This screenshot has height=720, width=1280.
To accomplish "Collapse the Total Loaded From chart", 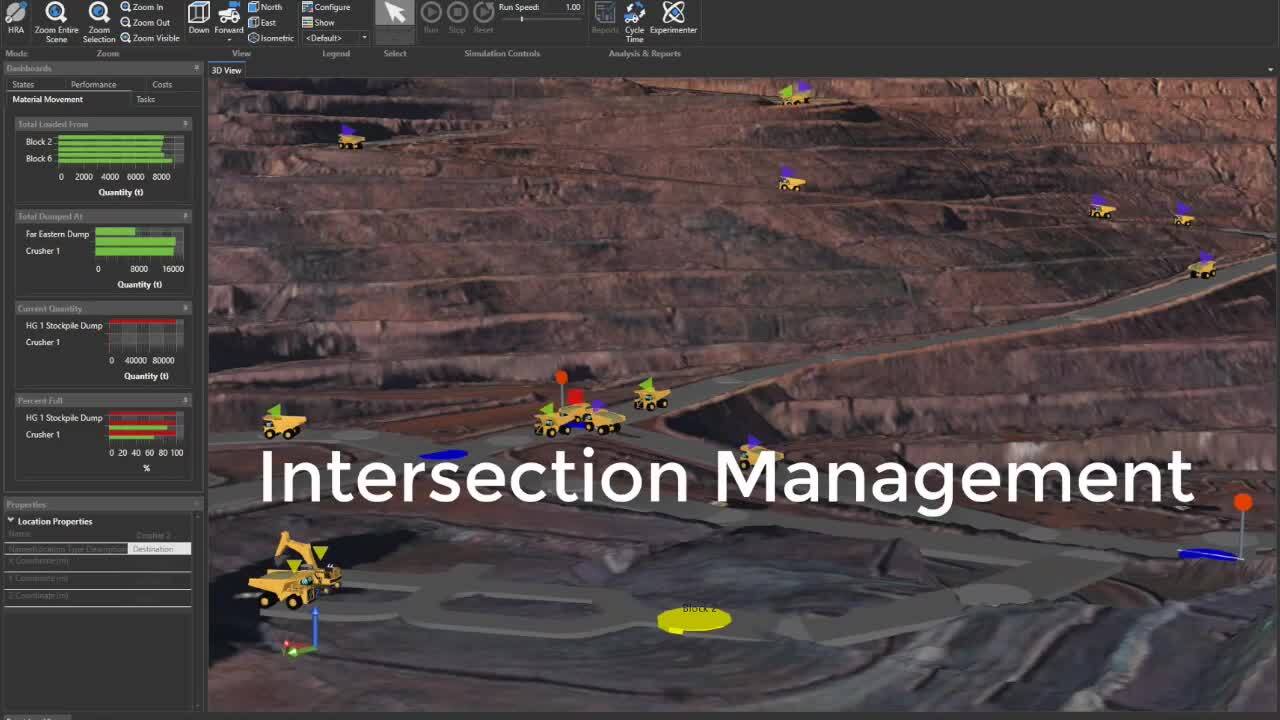I will [185, 124].
